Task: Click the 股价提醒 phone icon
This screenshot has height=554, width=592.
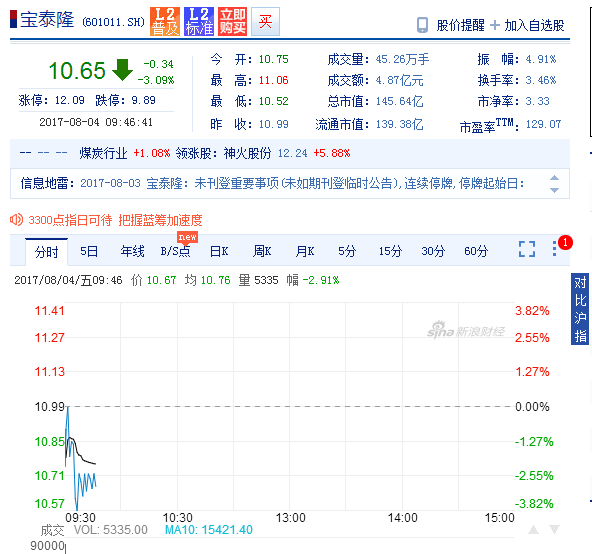Action: 422,25
